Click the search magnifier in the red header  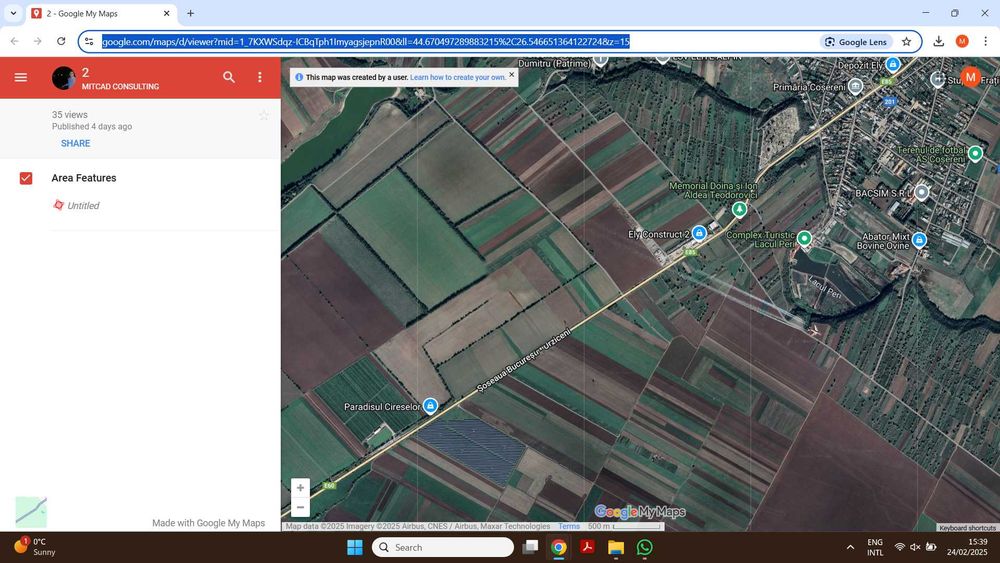click(229, 77)
